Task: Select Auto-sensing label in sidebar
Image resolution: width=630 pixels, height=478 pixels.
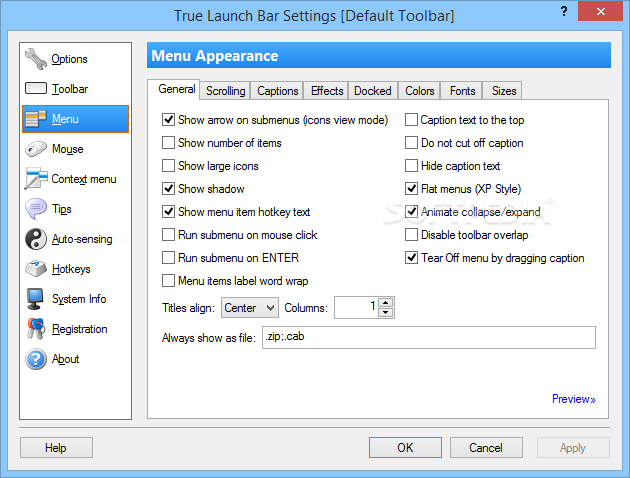Action: pyautogui.click(x=82, y=239)
